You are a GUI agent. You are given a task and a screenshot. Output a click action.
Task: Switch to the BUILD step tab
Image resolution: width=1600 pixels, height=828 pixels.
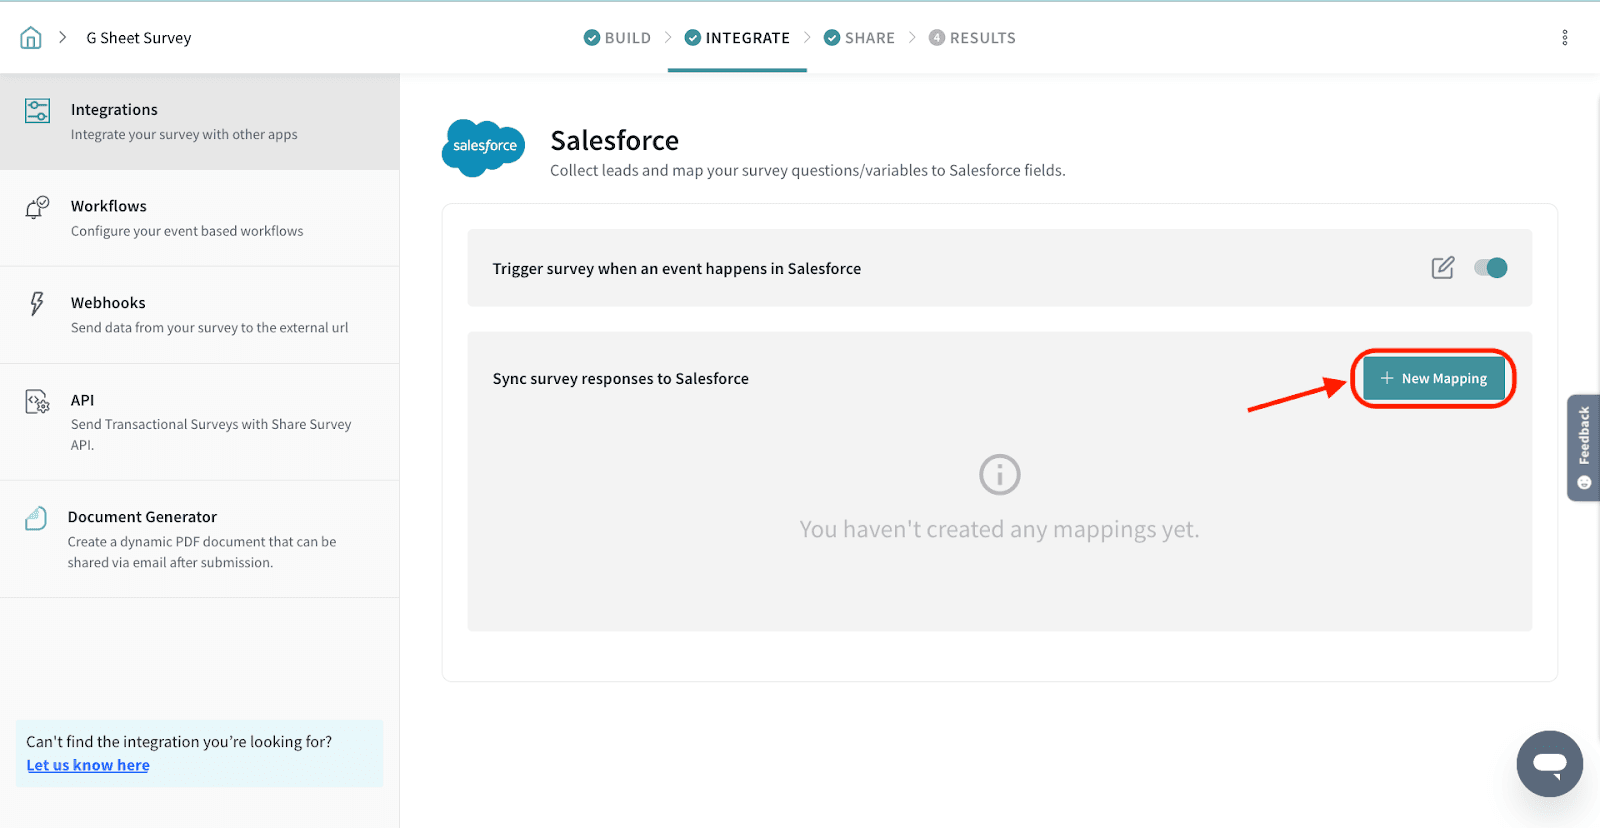point(617,38)
